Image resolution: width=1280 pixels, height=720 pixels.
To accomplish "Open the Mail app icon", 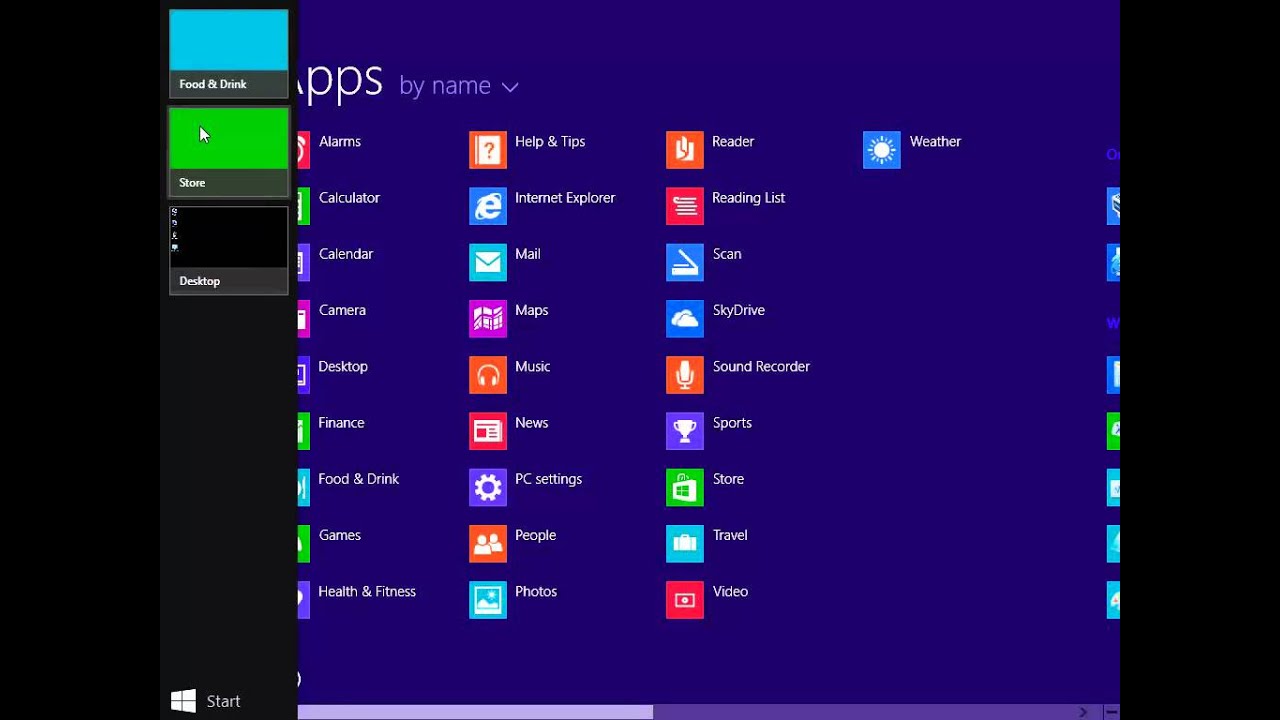I will click(x=488, y=262).
